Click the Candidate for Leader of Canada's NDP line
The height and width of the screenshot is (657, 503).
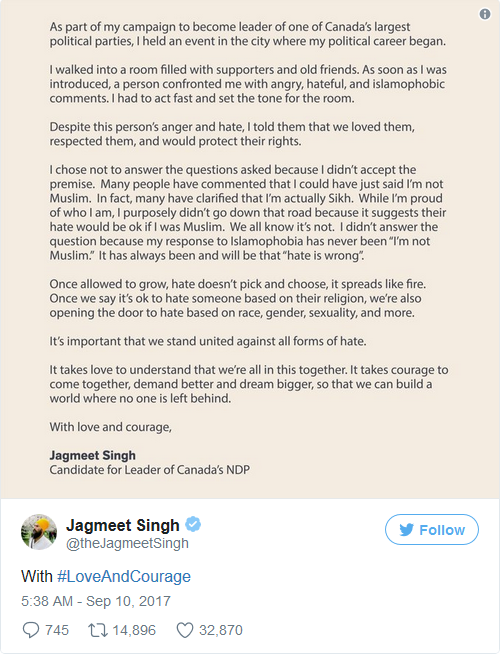point(150,470)
